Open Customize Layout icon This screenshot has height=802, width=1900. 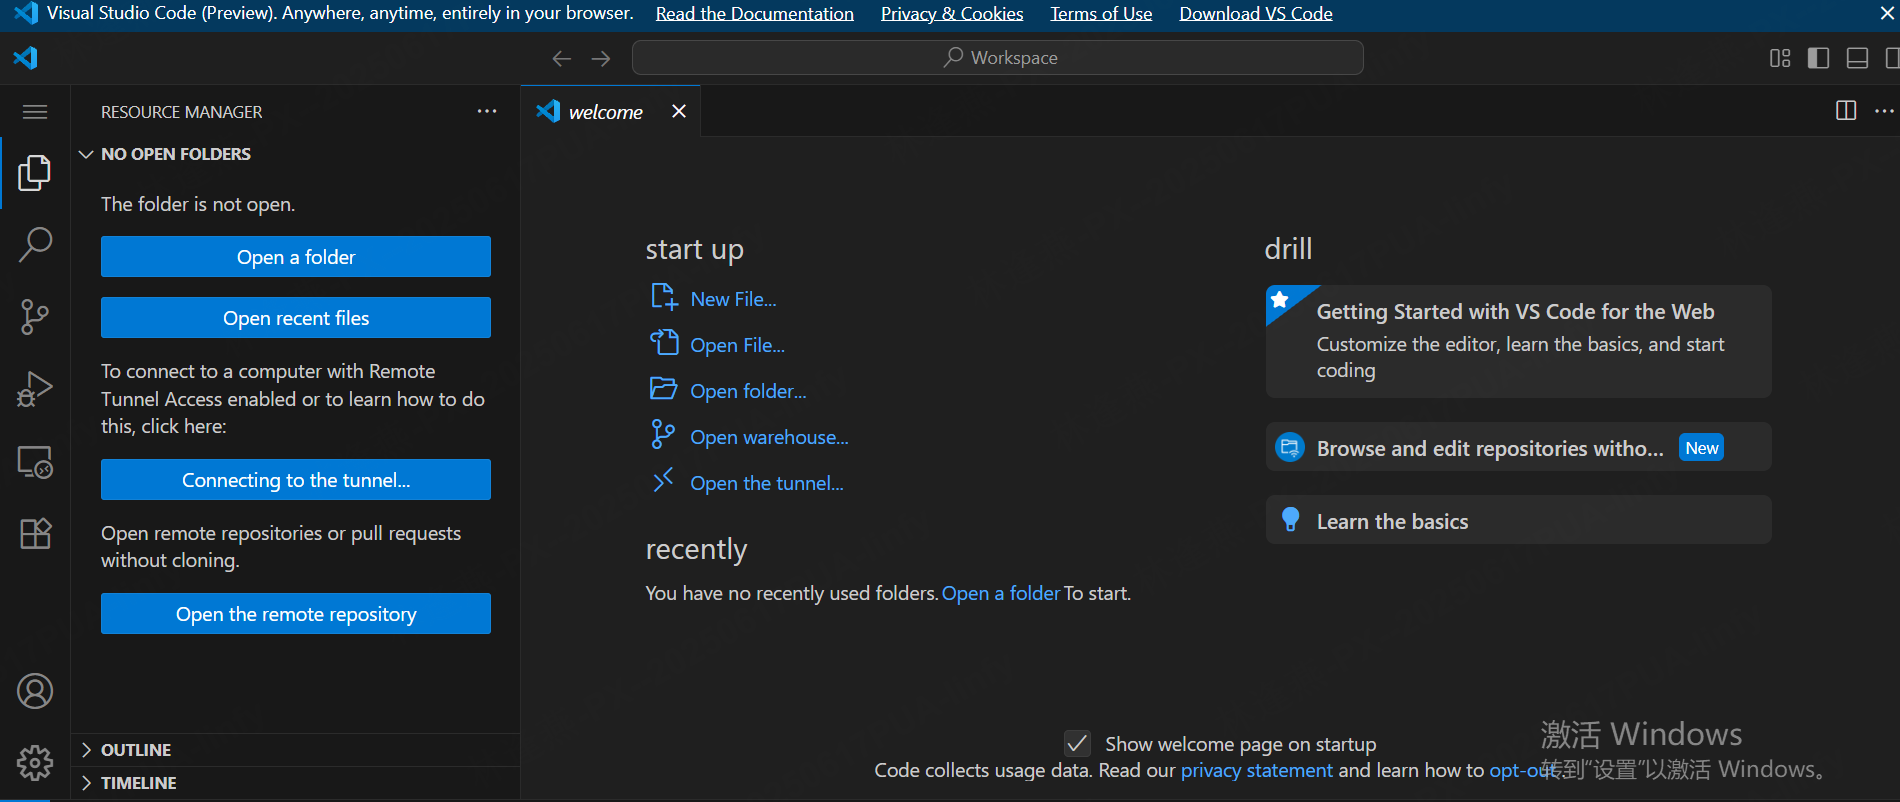(x=1780, y=58)
